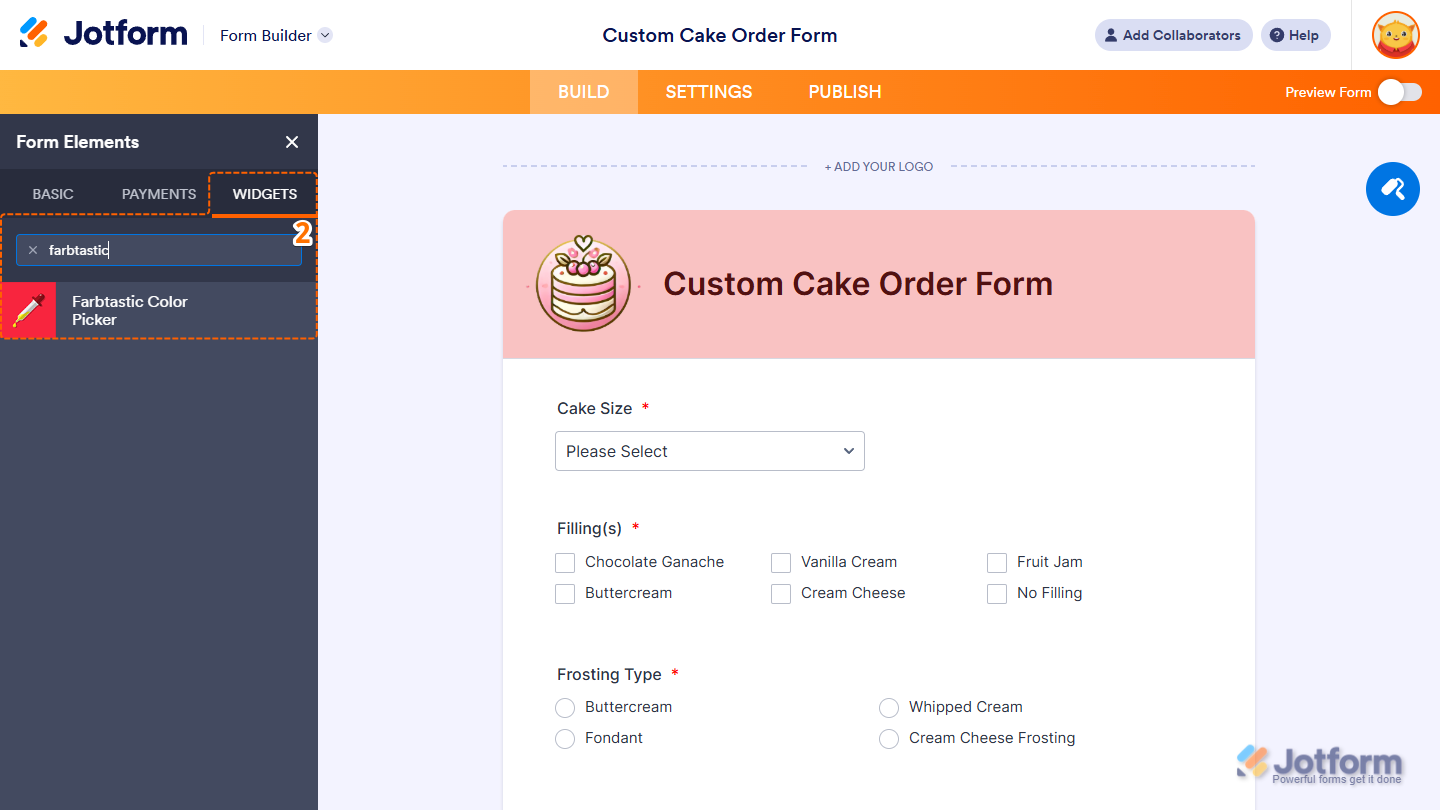Click the cake logo image in the form header

coord(584,284)
